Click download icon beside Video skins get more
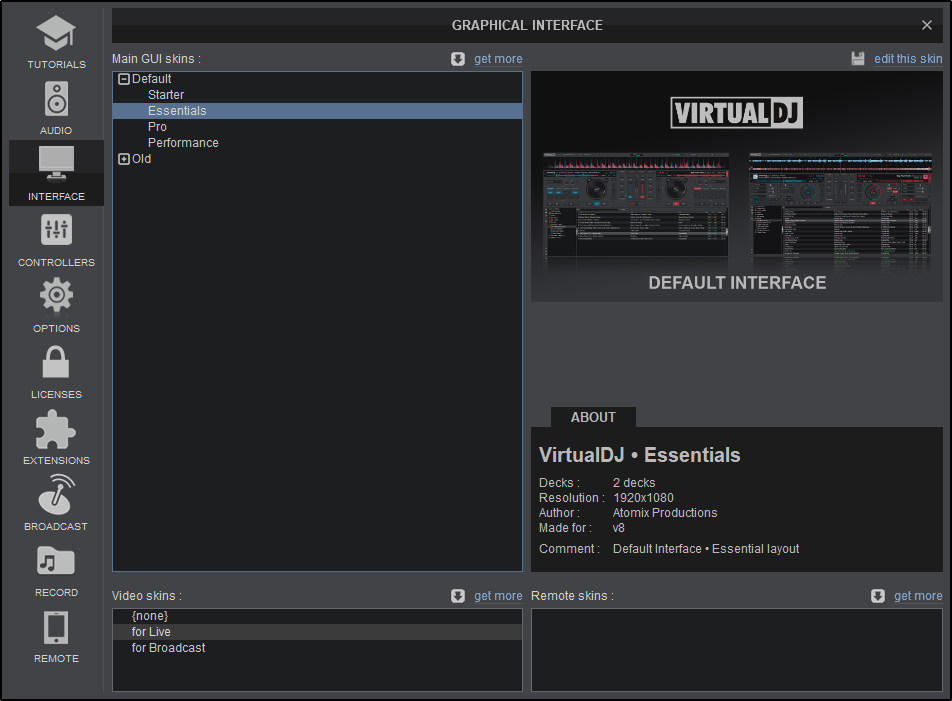 click(x=458, y=596)
